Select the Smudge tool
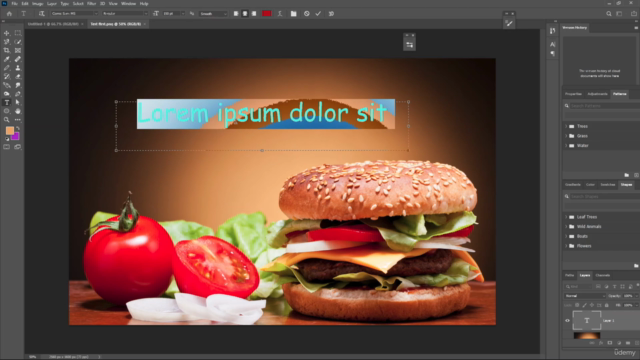 click(x=18, y=85)
